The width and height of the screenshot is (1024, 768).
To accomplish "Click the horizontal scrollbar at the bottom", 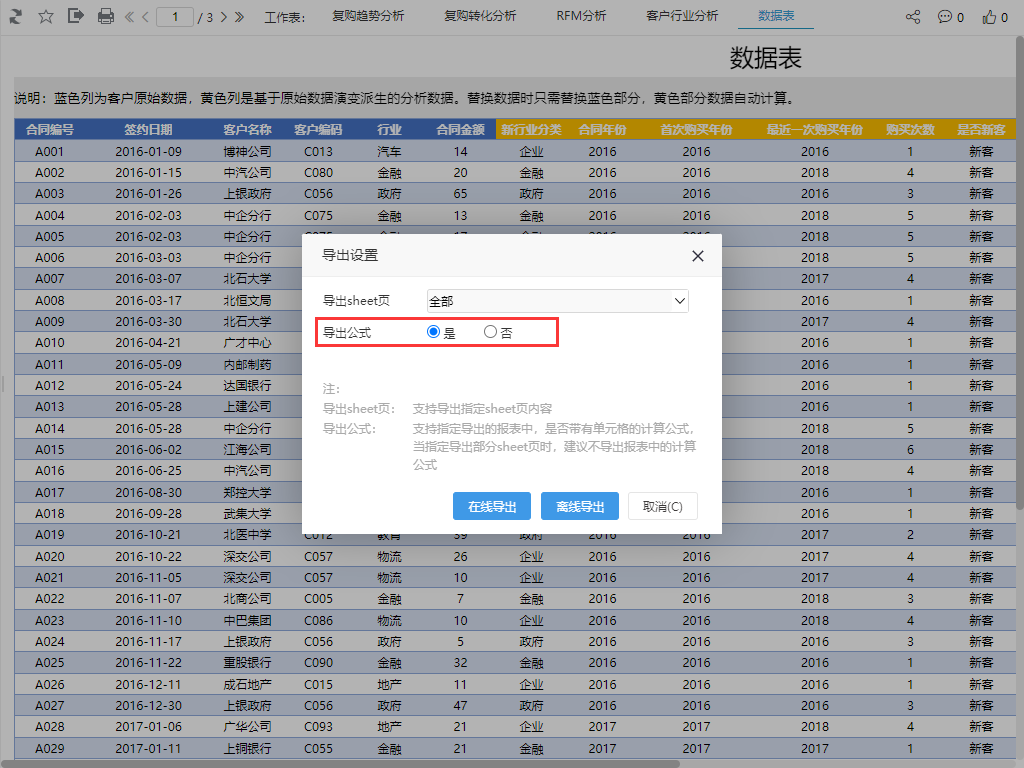I will click(340, 763).
